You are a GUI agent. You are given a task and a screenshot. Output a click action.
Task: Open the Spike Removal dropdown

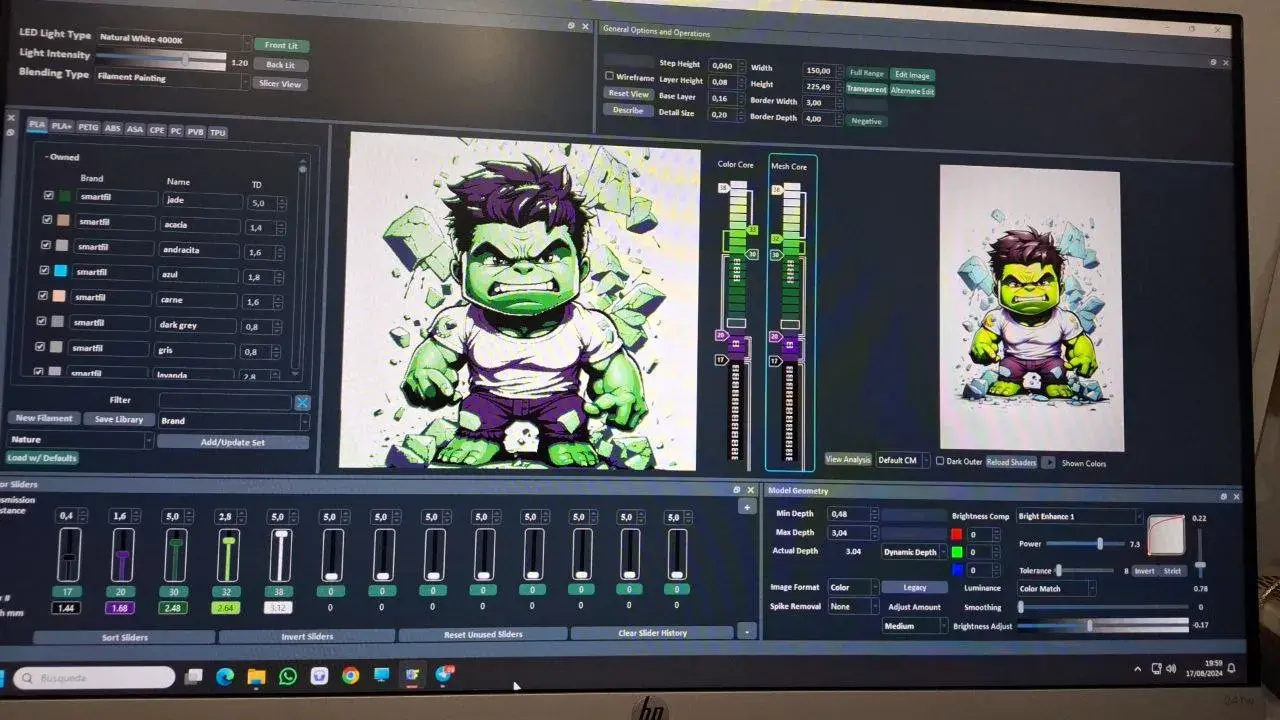tap(853, 607)
